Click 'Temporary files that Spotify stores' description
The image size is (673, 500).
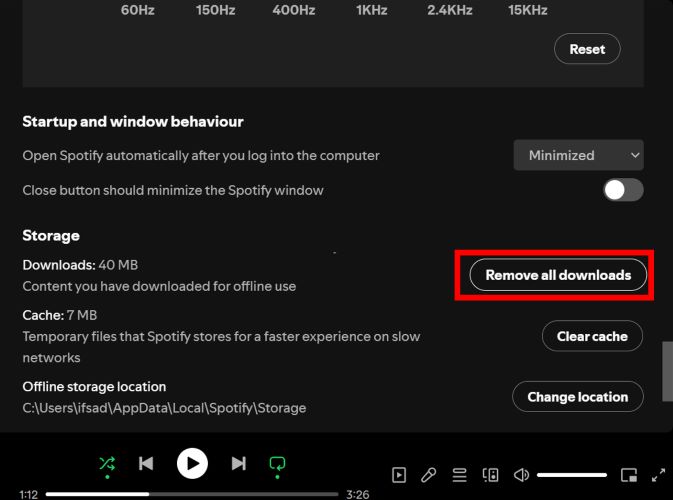point(221,347)
